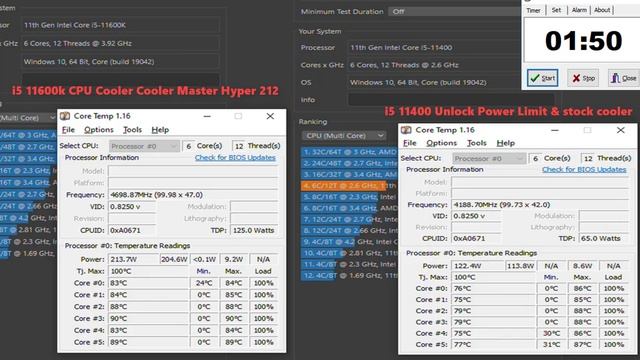Click the door icon on the timer's Close button
This screenshot has height=360, width=640.
coord(616,78)
